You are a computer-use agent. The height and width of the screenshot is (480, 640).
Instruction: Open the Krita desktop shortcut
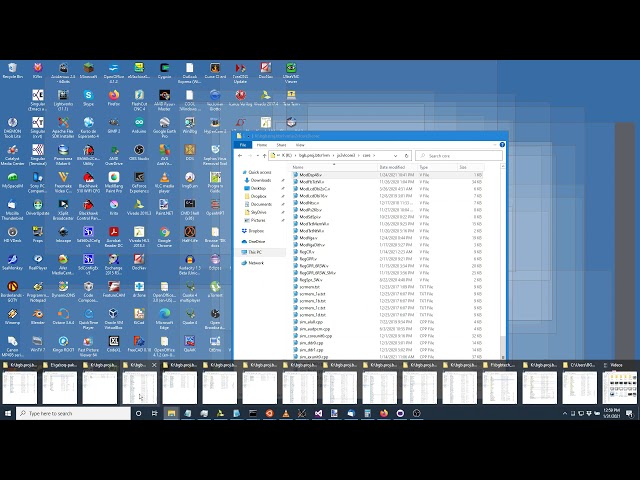113,207
